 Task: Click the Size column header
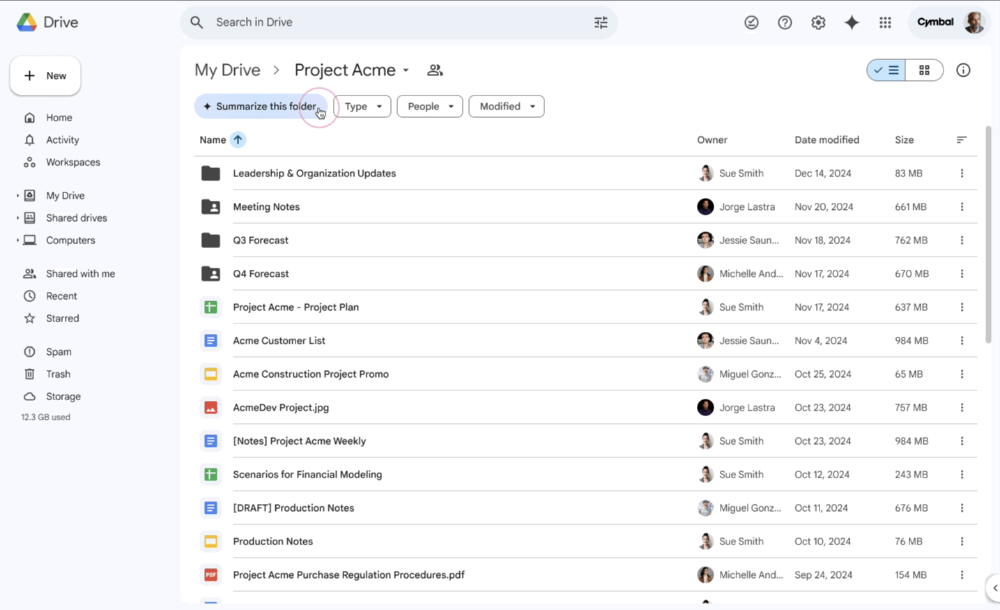(x=904, y=140)
